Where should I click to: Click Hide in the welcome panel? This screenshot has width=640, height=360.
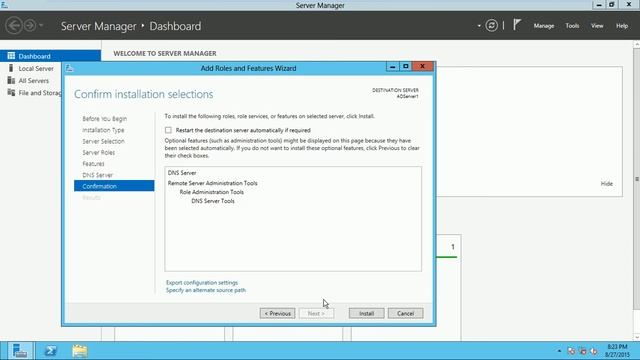pyautogui.click(x=607, y=184)
